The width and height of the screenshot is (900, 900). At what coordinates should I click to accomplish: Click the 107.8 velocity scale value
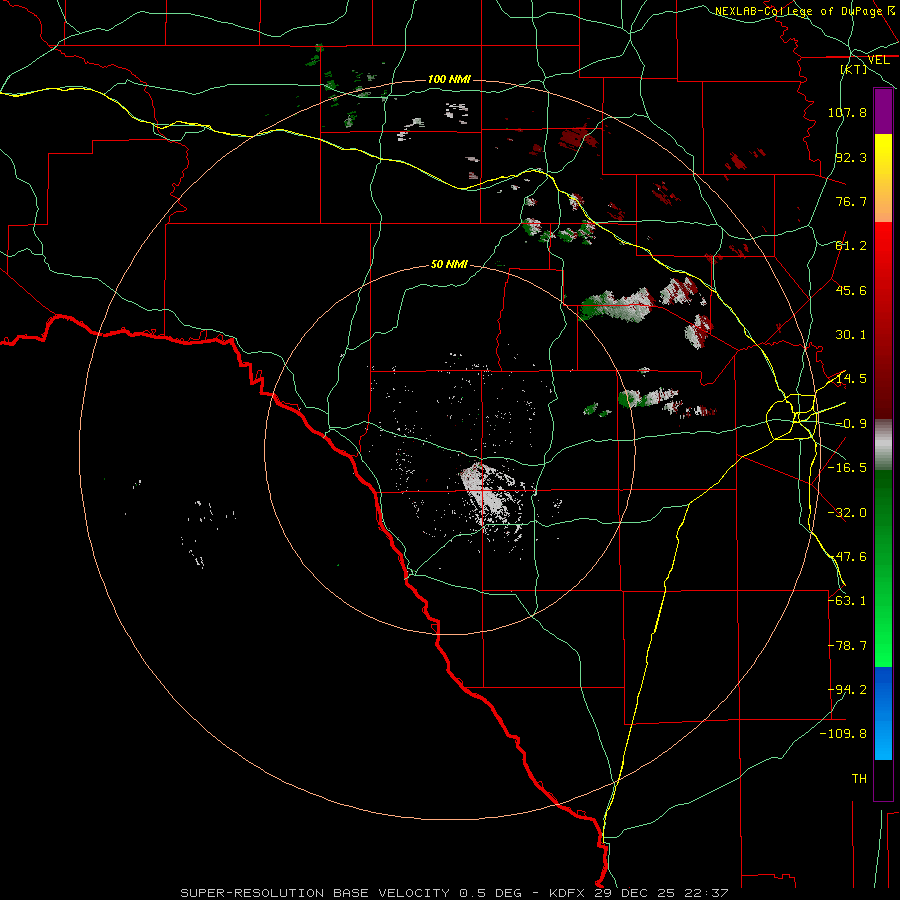[847, 112]
